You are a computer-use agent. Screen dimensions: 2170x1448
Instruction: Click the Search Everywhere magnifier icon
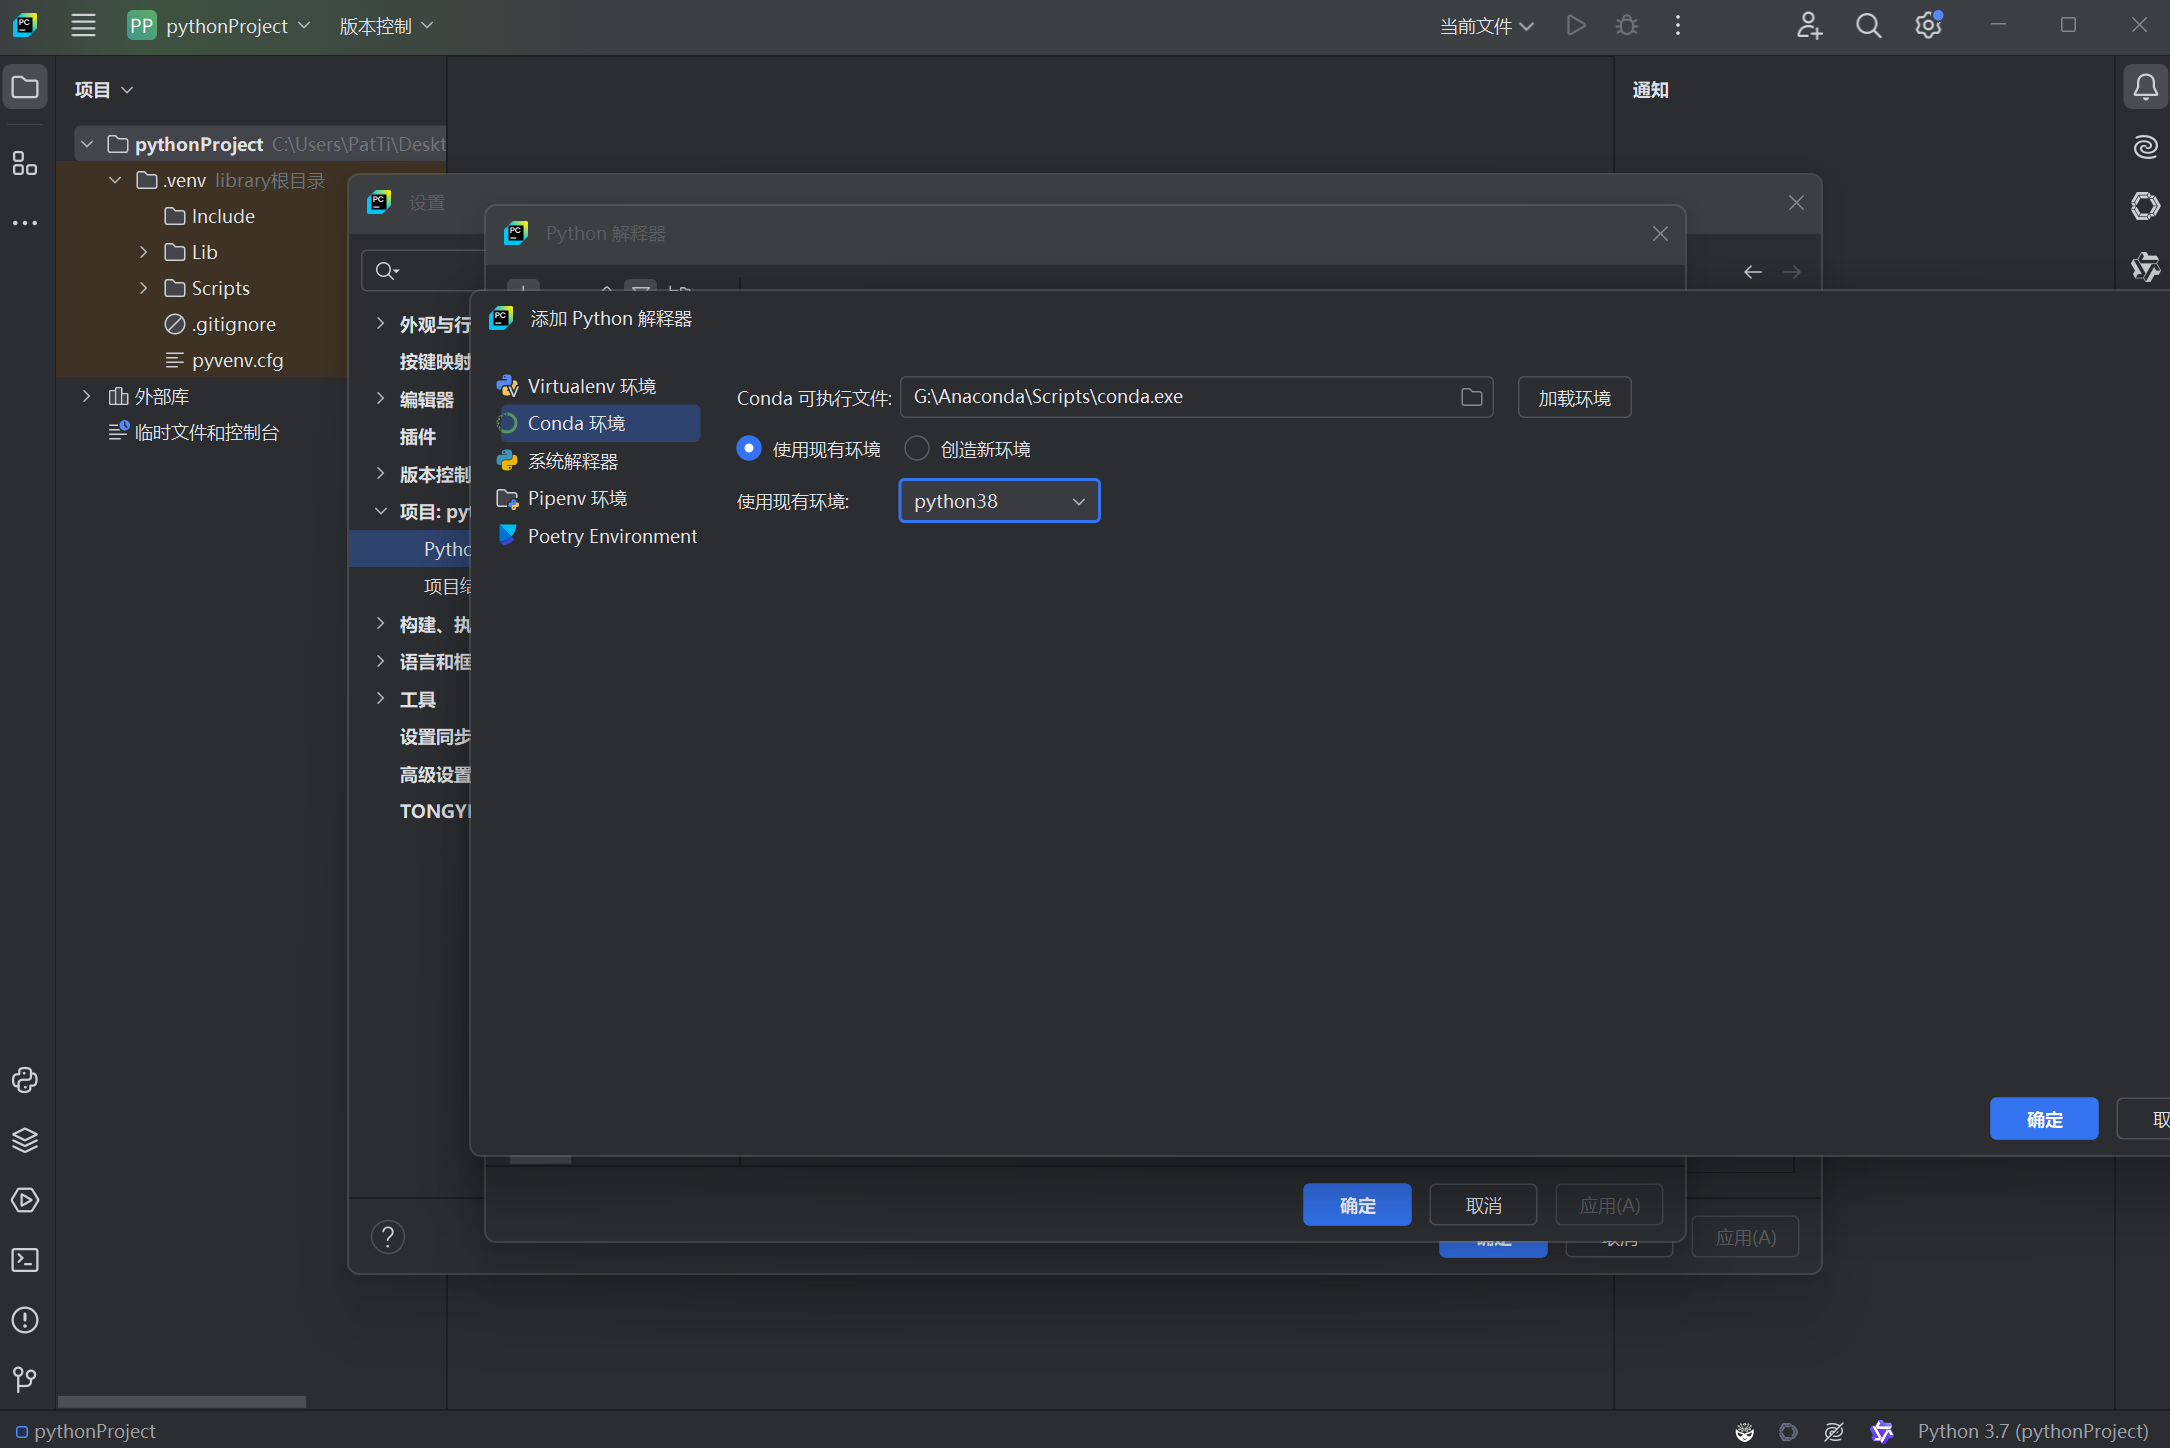coord(1868,26)
